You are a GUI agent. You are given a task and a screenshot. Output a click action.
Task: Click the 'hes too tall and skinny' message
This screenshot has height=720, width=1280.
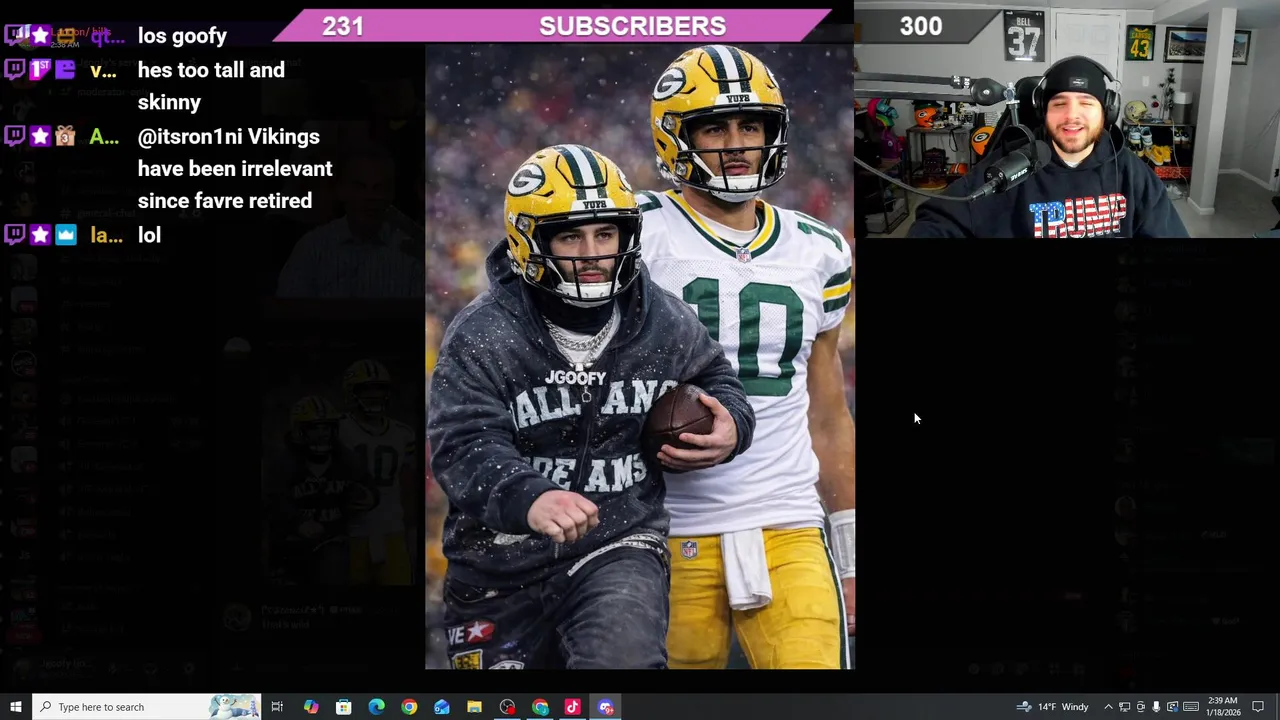[211, 86]
